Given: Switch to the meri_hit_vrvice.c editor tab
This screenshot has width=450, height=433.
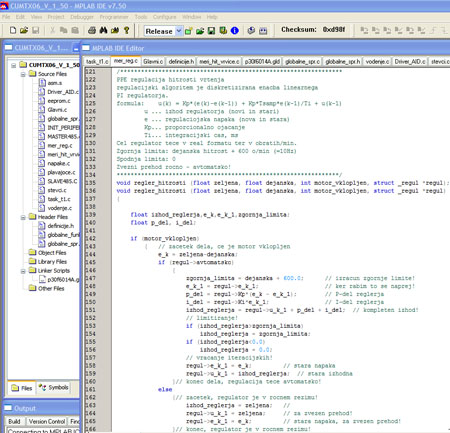Looking at the screenshot, I should coord(219,62).
